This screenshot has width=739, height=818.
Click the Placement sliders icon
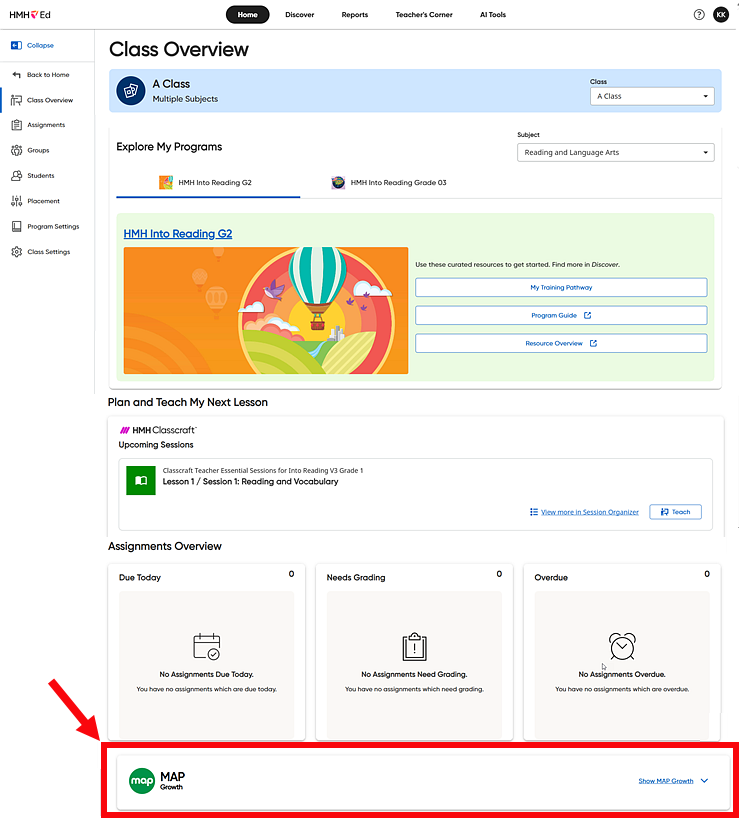click(x=17, y=201)
